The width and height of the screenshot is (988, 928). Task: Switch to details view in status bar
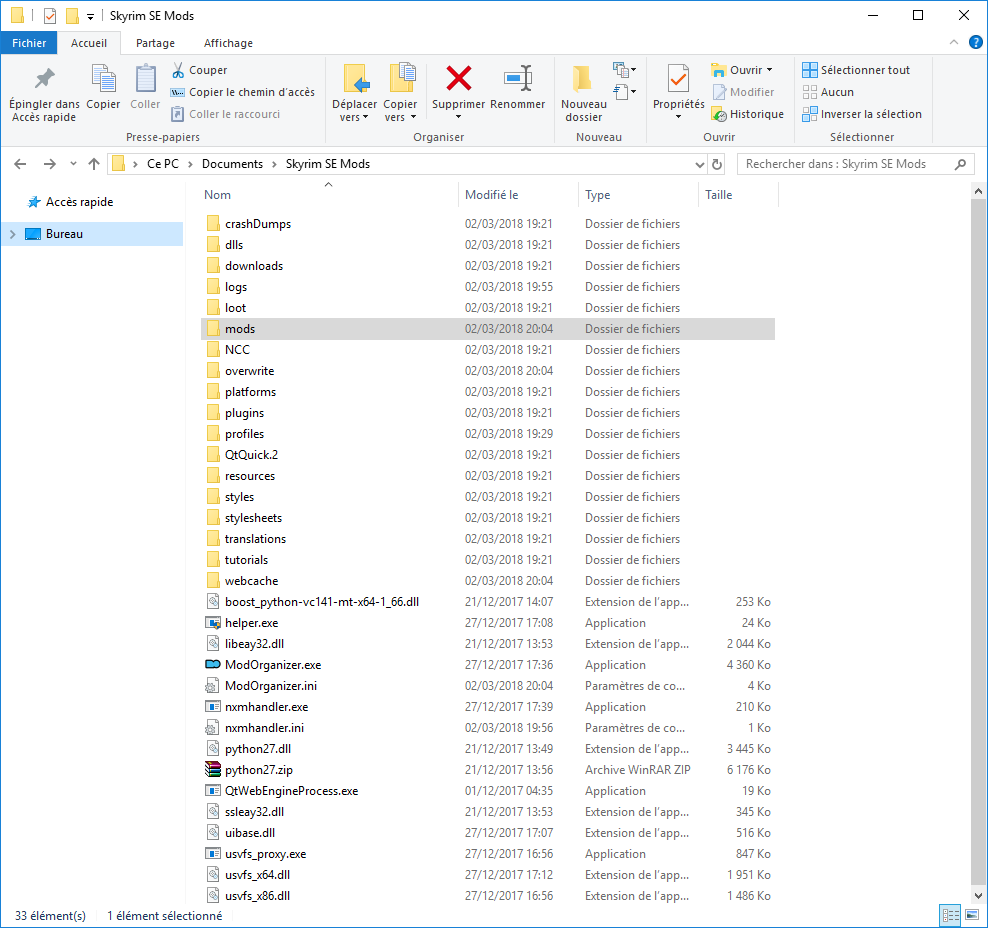coord(950,915)
